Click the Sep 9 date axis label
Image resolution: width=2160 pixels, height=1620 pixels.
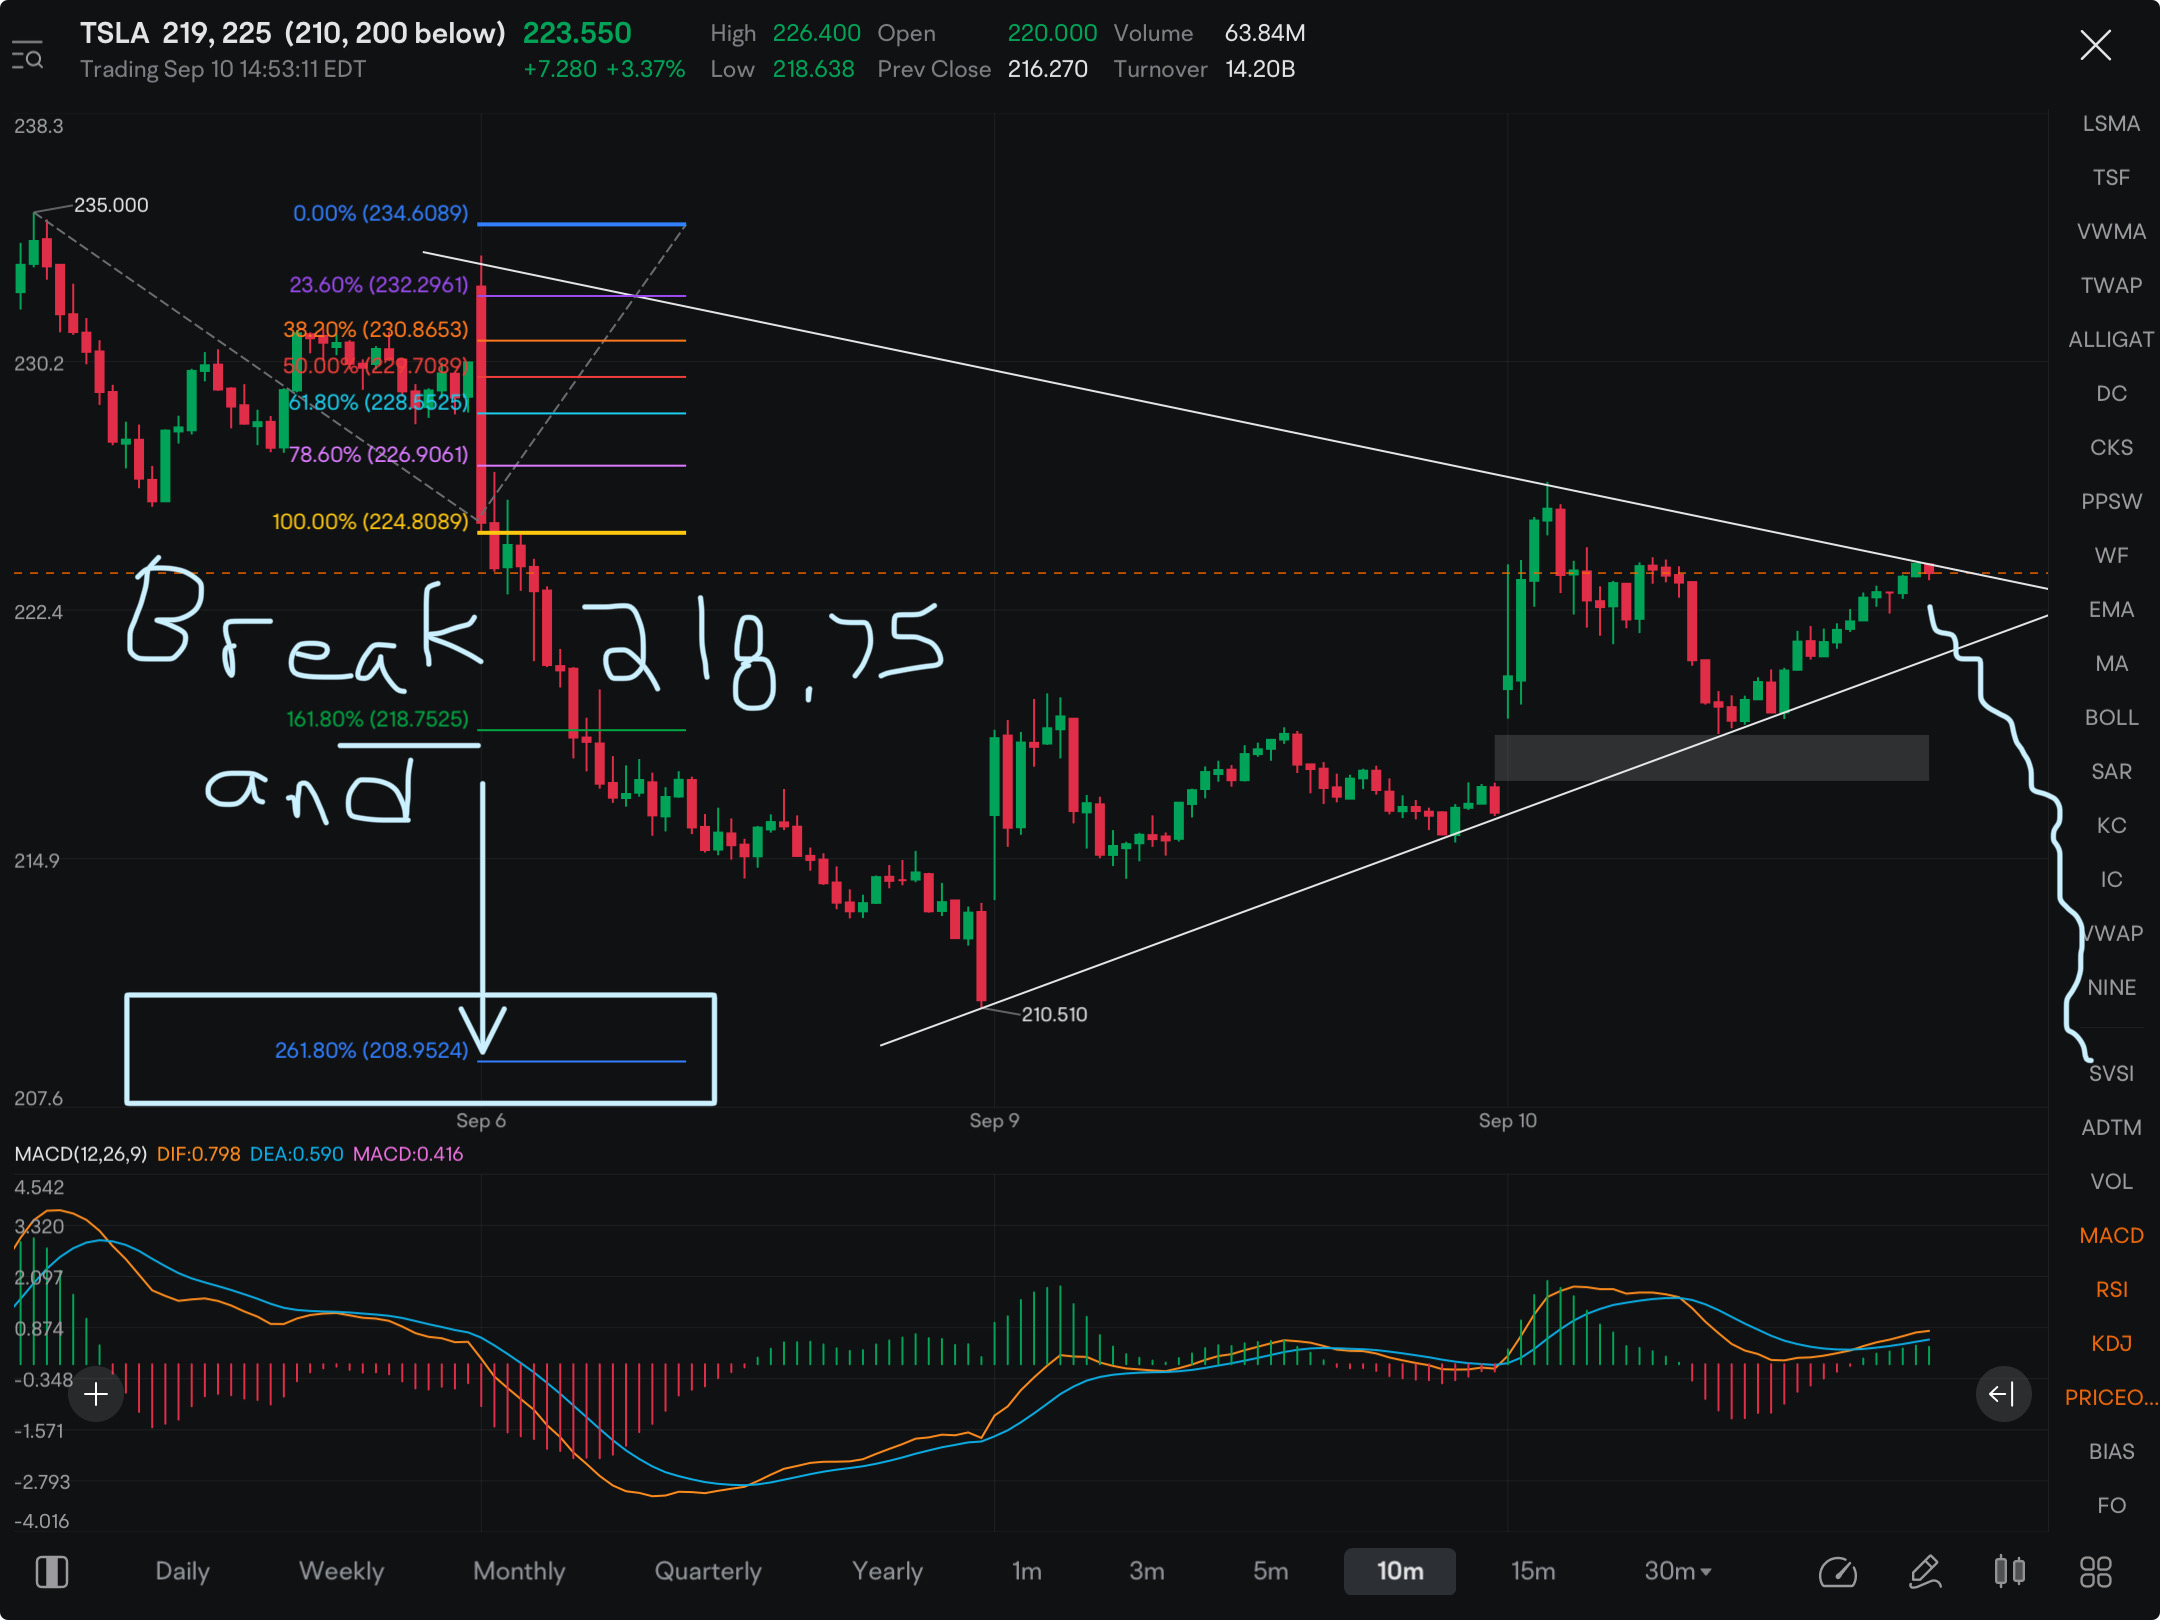point(994,1121)
